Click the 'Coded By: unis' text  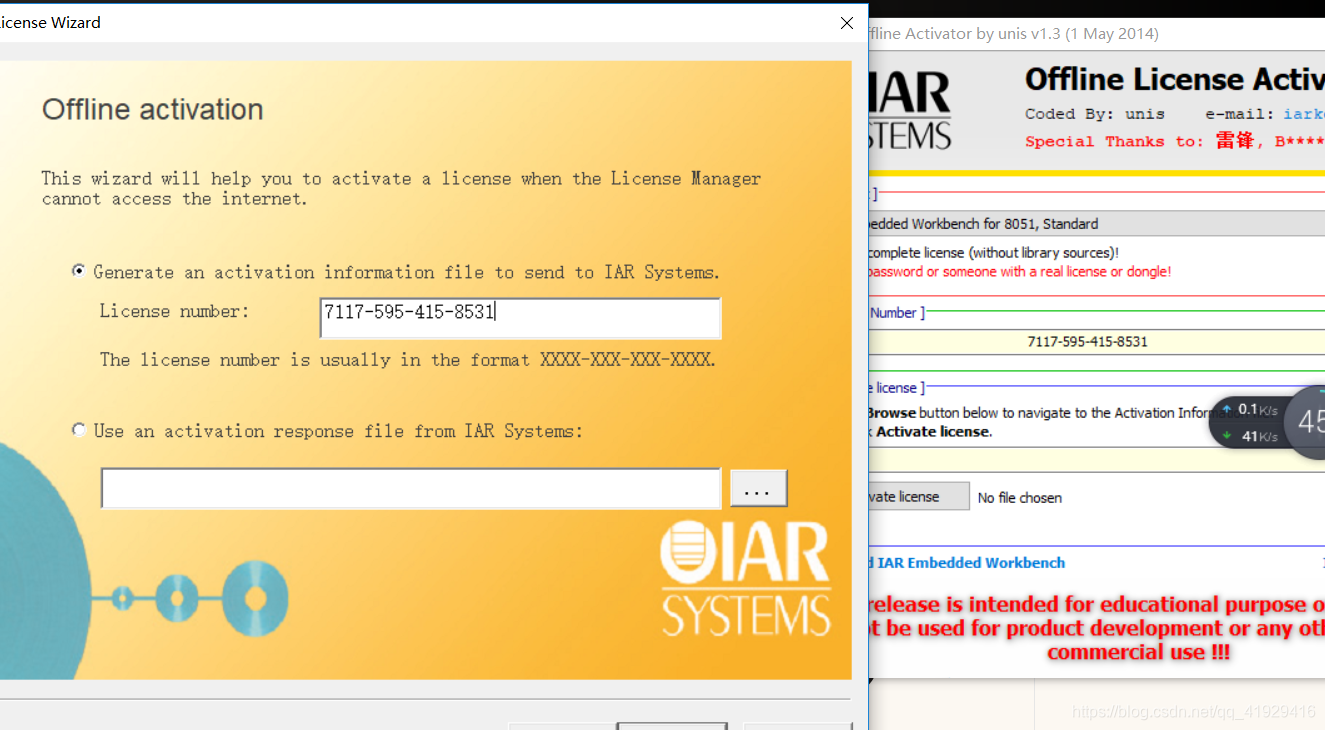coord(1096,114)
